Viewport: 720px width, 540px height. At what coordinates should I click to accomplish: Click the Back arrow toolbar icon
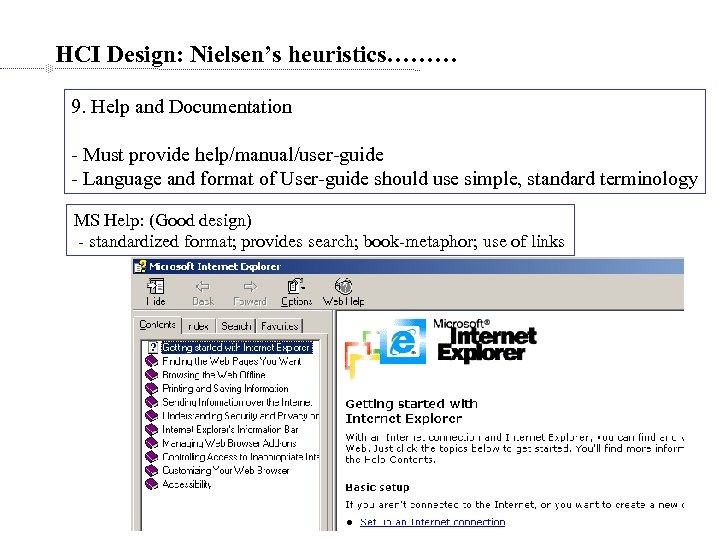(x=203, y=287)
